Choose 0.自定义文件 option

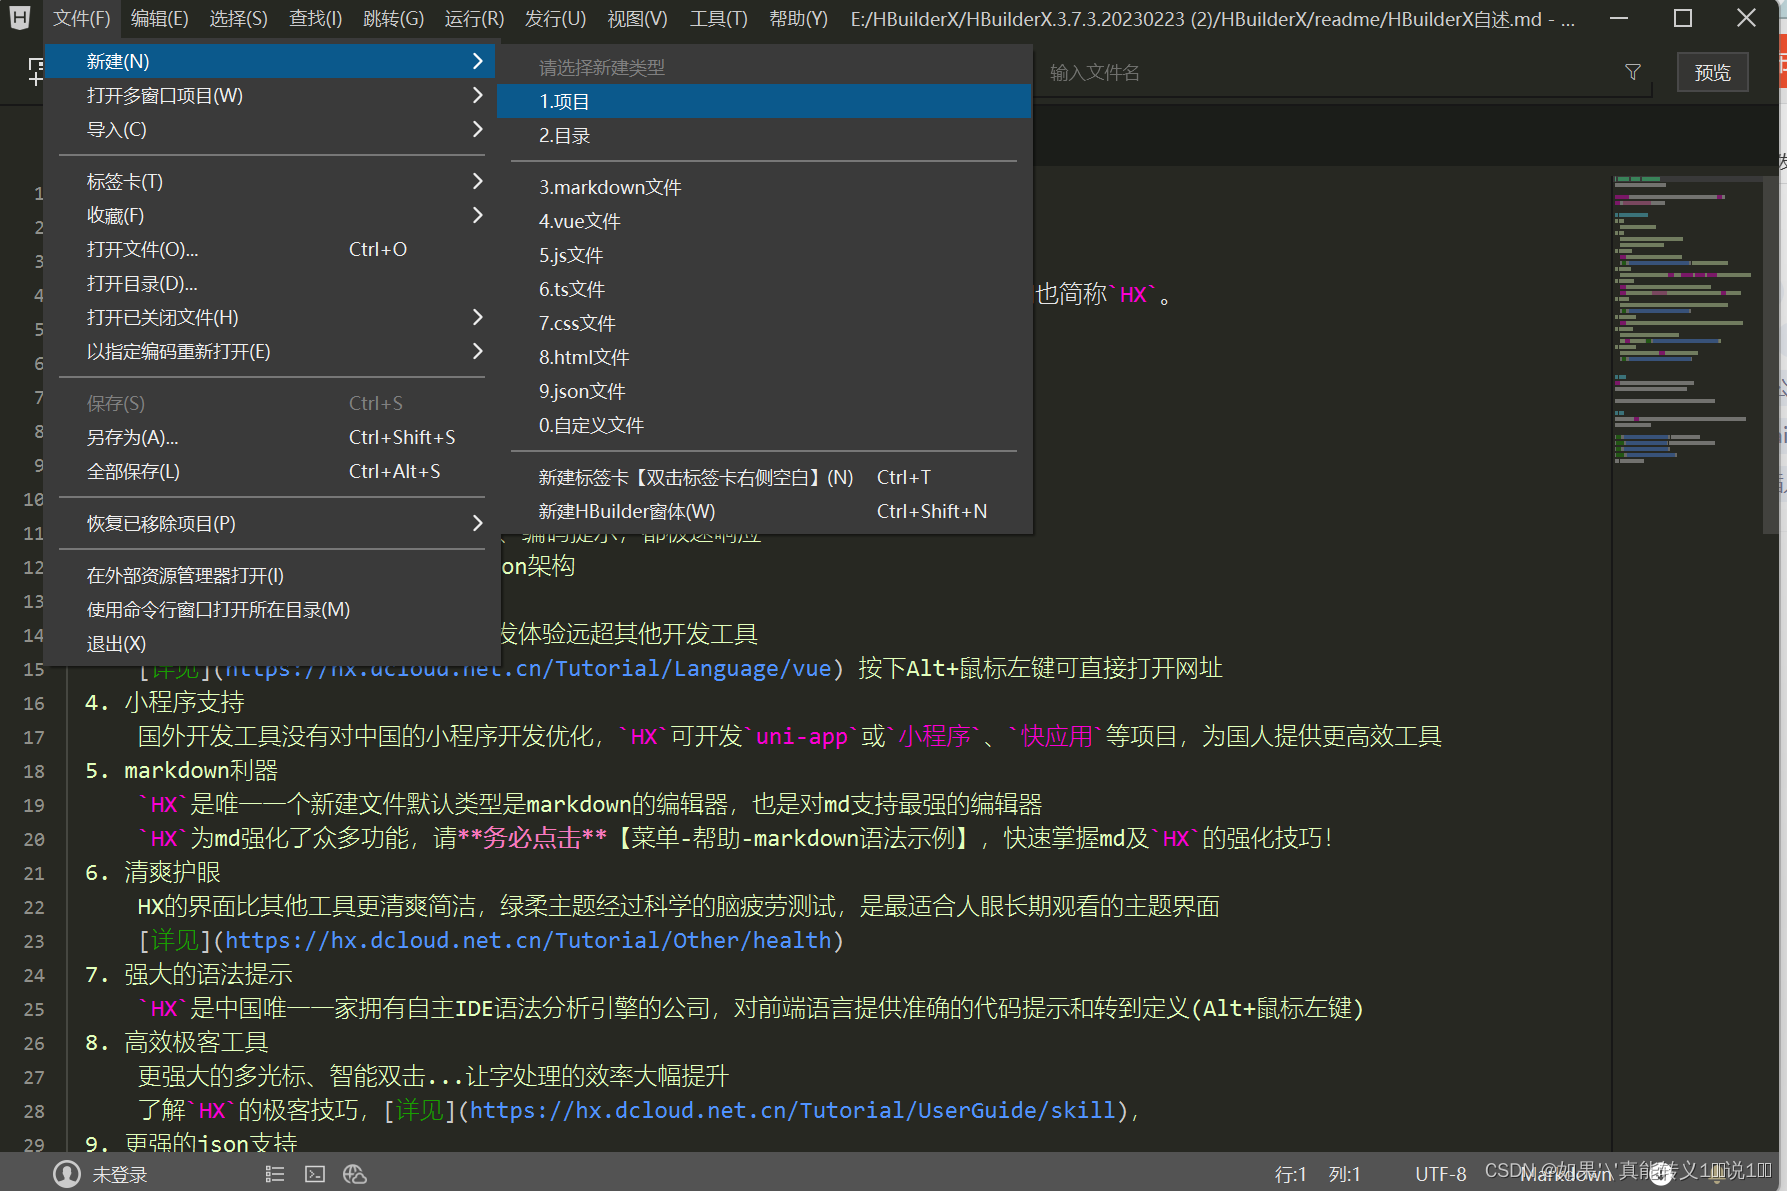point(764,425)
